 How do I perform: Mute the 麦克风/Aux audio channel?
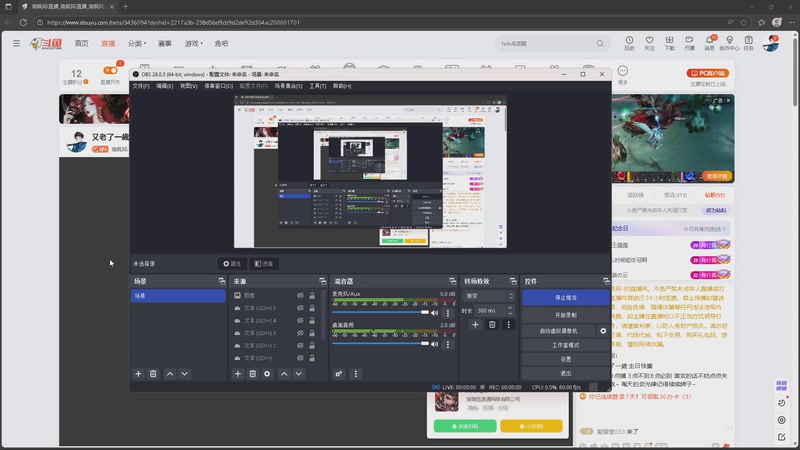click(435, 313)
